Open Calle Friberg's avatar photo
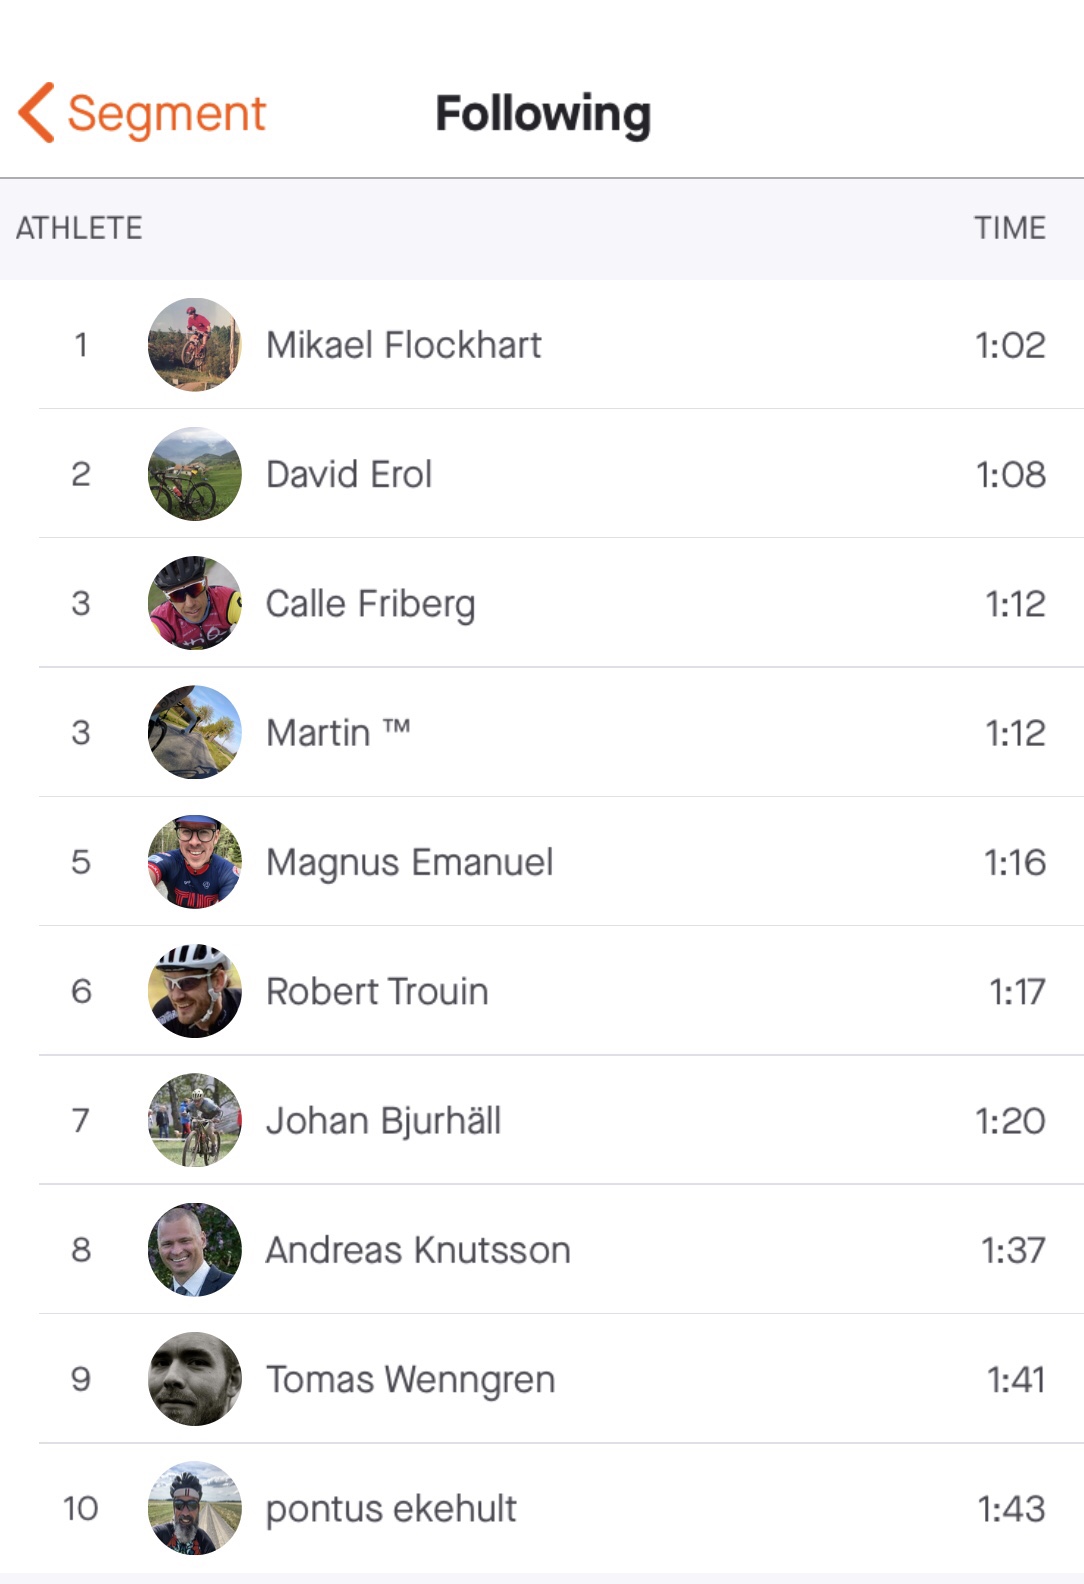Screen dimensions: 1084x1584 tap(194, 603)
